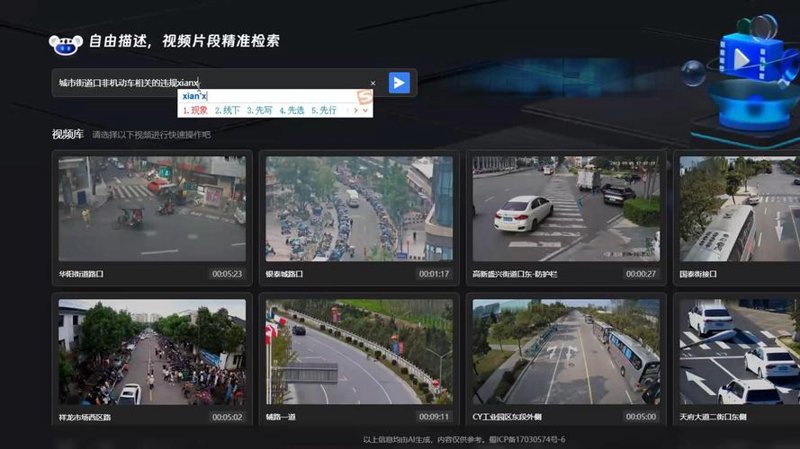
Task: Choose IME candidate 1 现象
Action: [x=195, y=110]
